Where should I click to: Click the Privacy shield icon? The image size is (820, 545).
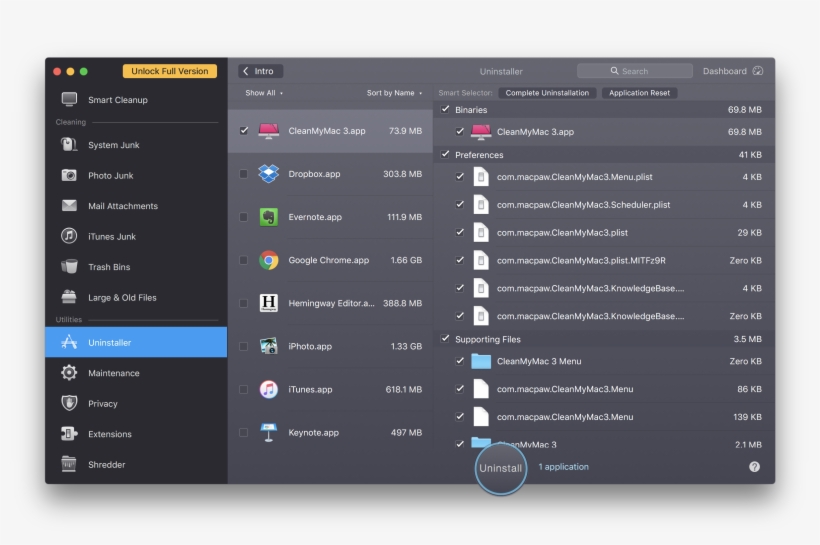pos(69,403)
